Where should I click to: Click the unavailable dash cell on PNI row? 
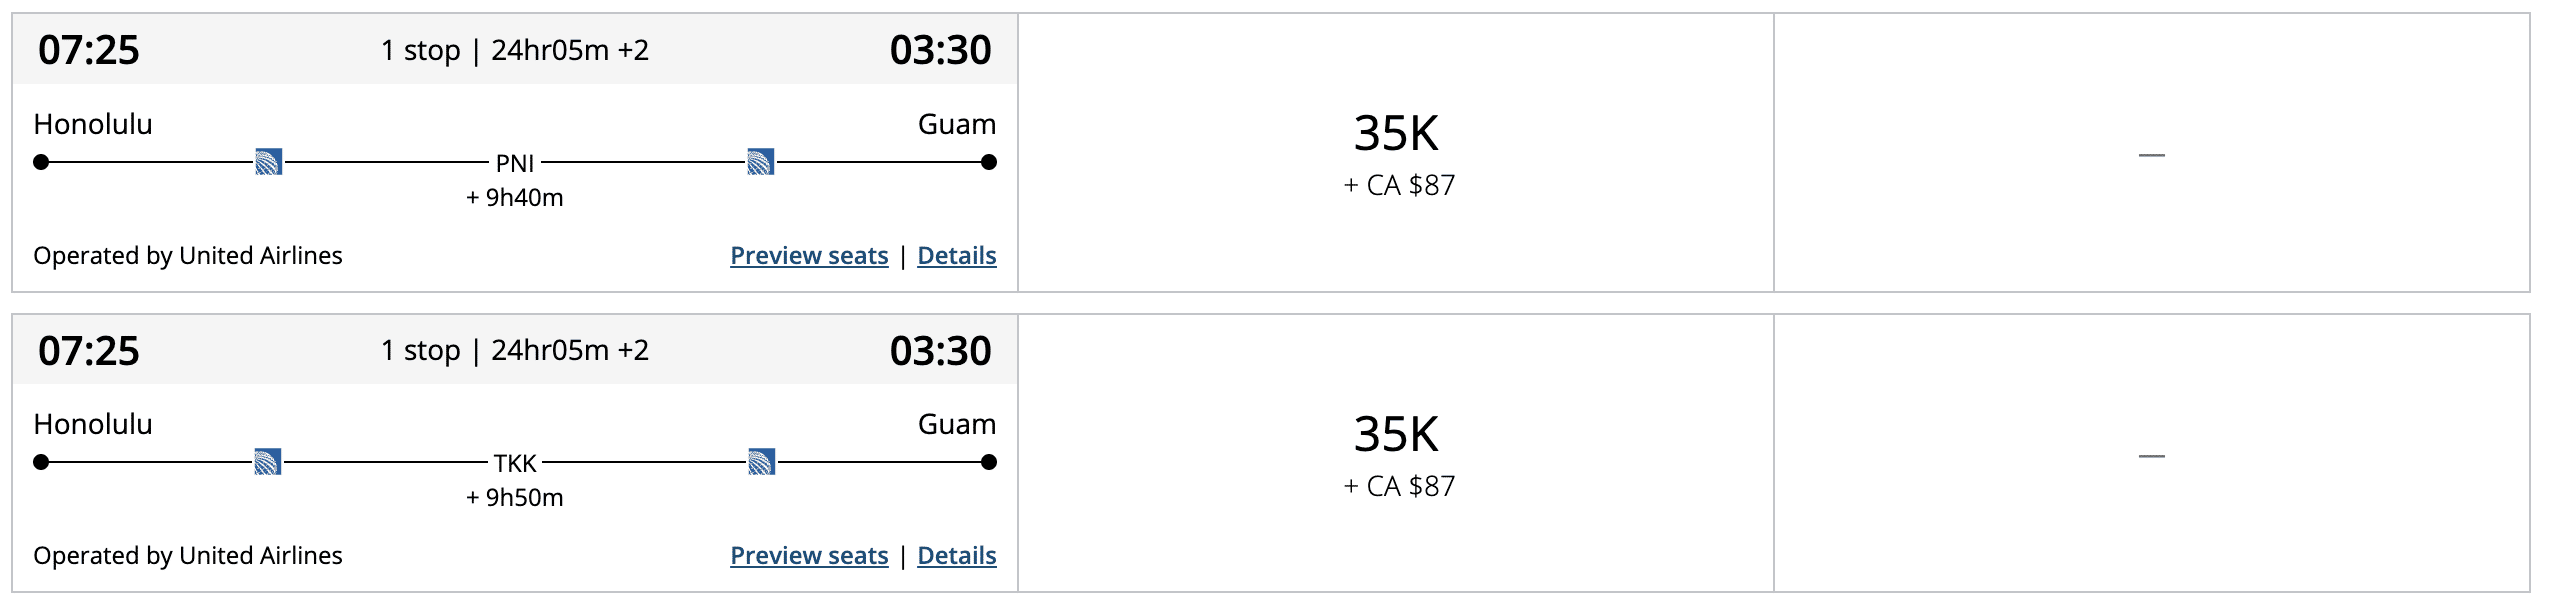(x=2151, y=155)
